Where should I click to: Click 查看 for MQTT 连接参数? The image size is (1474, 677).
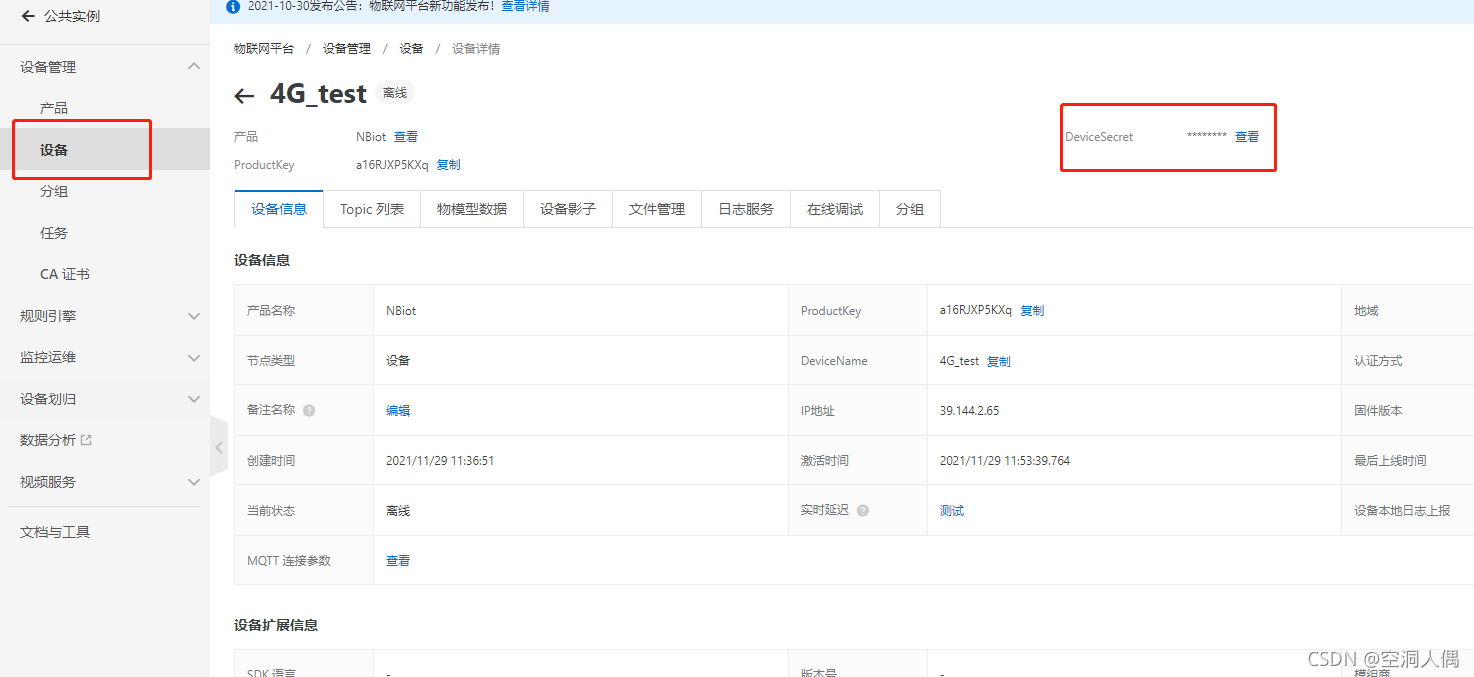(398, 561)
